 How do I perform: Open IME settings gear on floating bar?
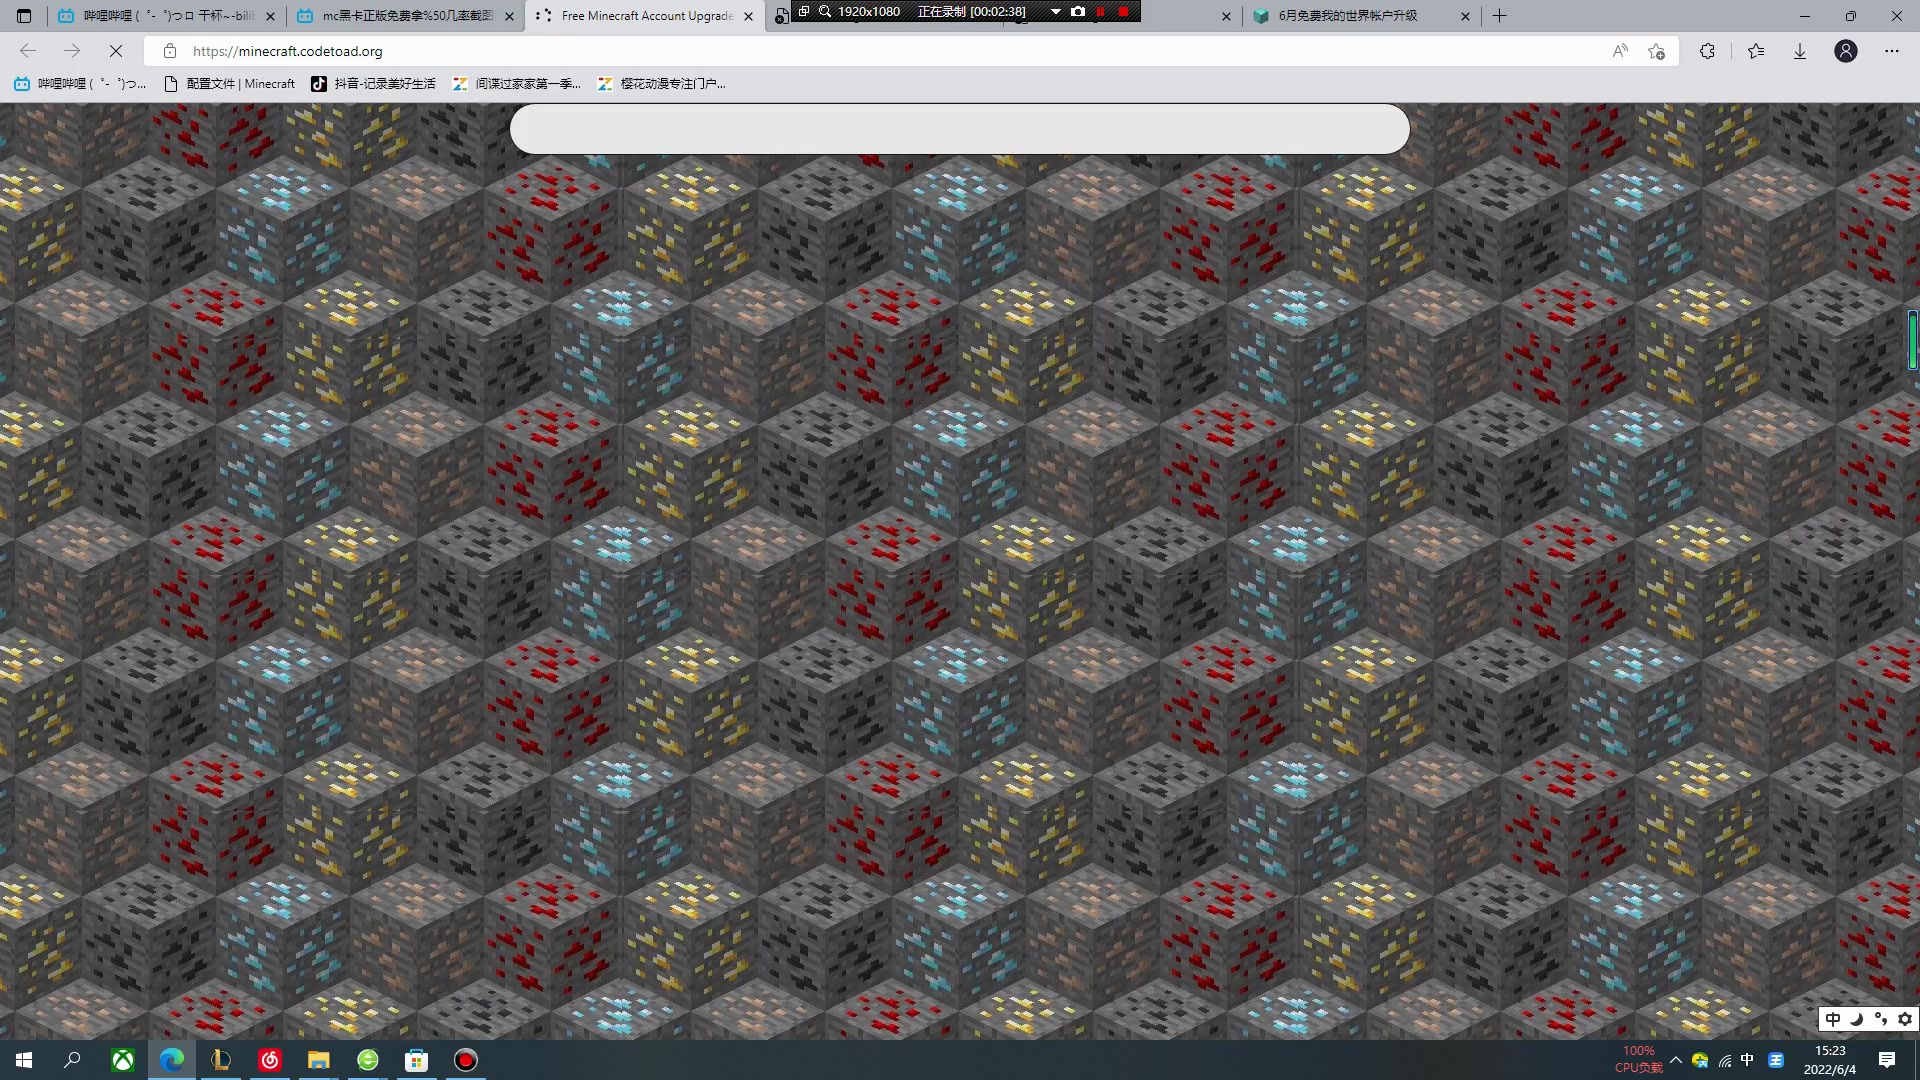[1905, 1019]
